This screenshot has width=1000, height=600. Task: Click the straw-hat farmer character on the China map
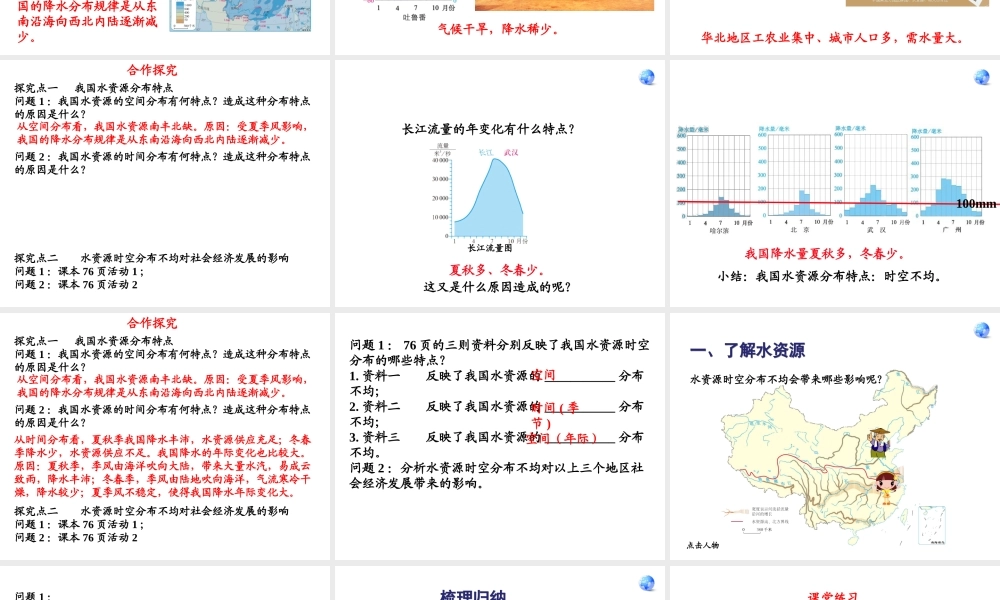click(880, 443)
